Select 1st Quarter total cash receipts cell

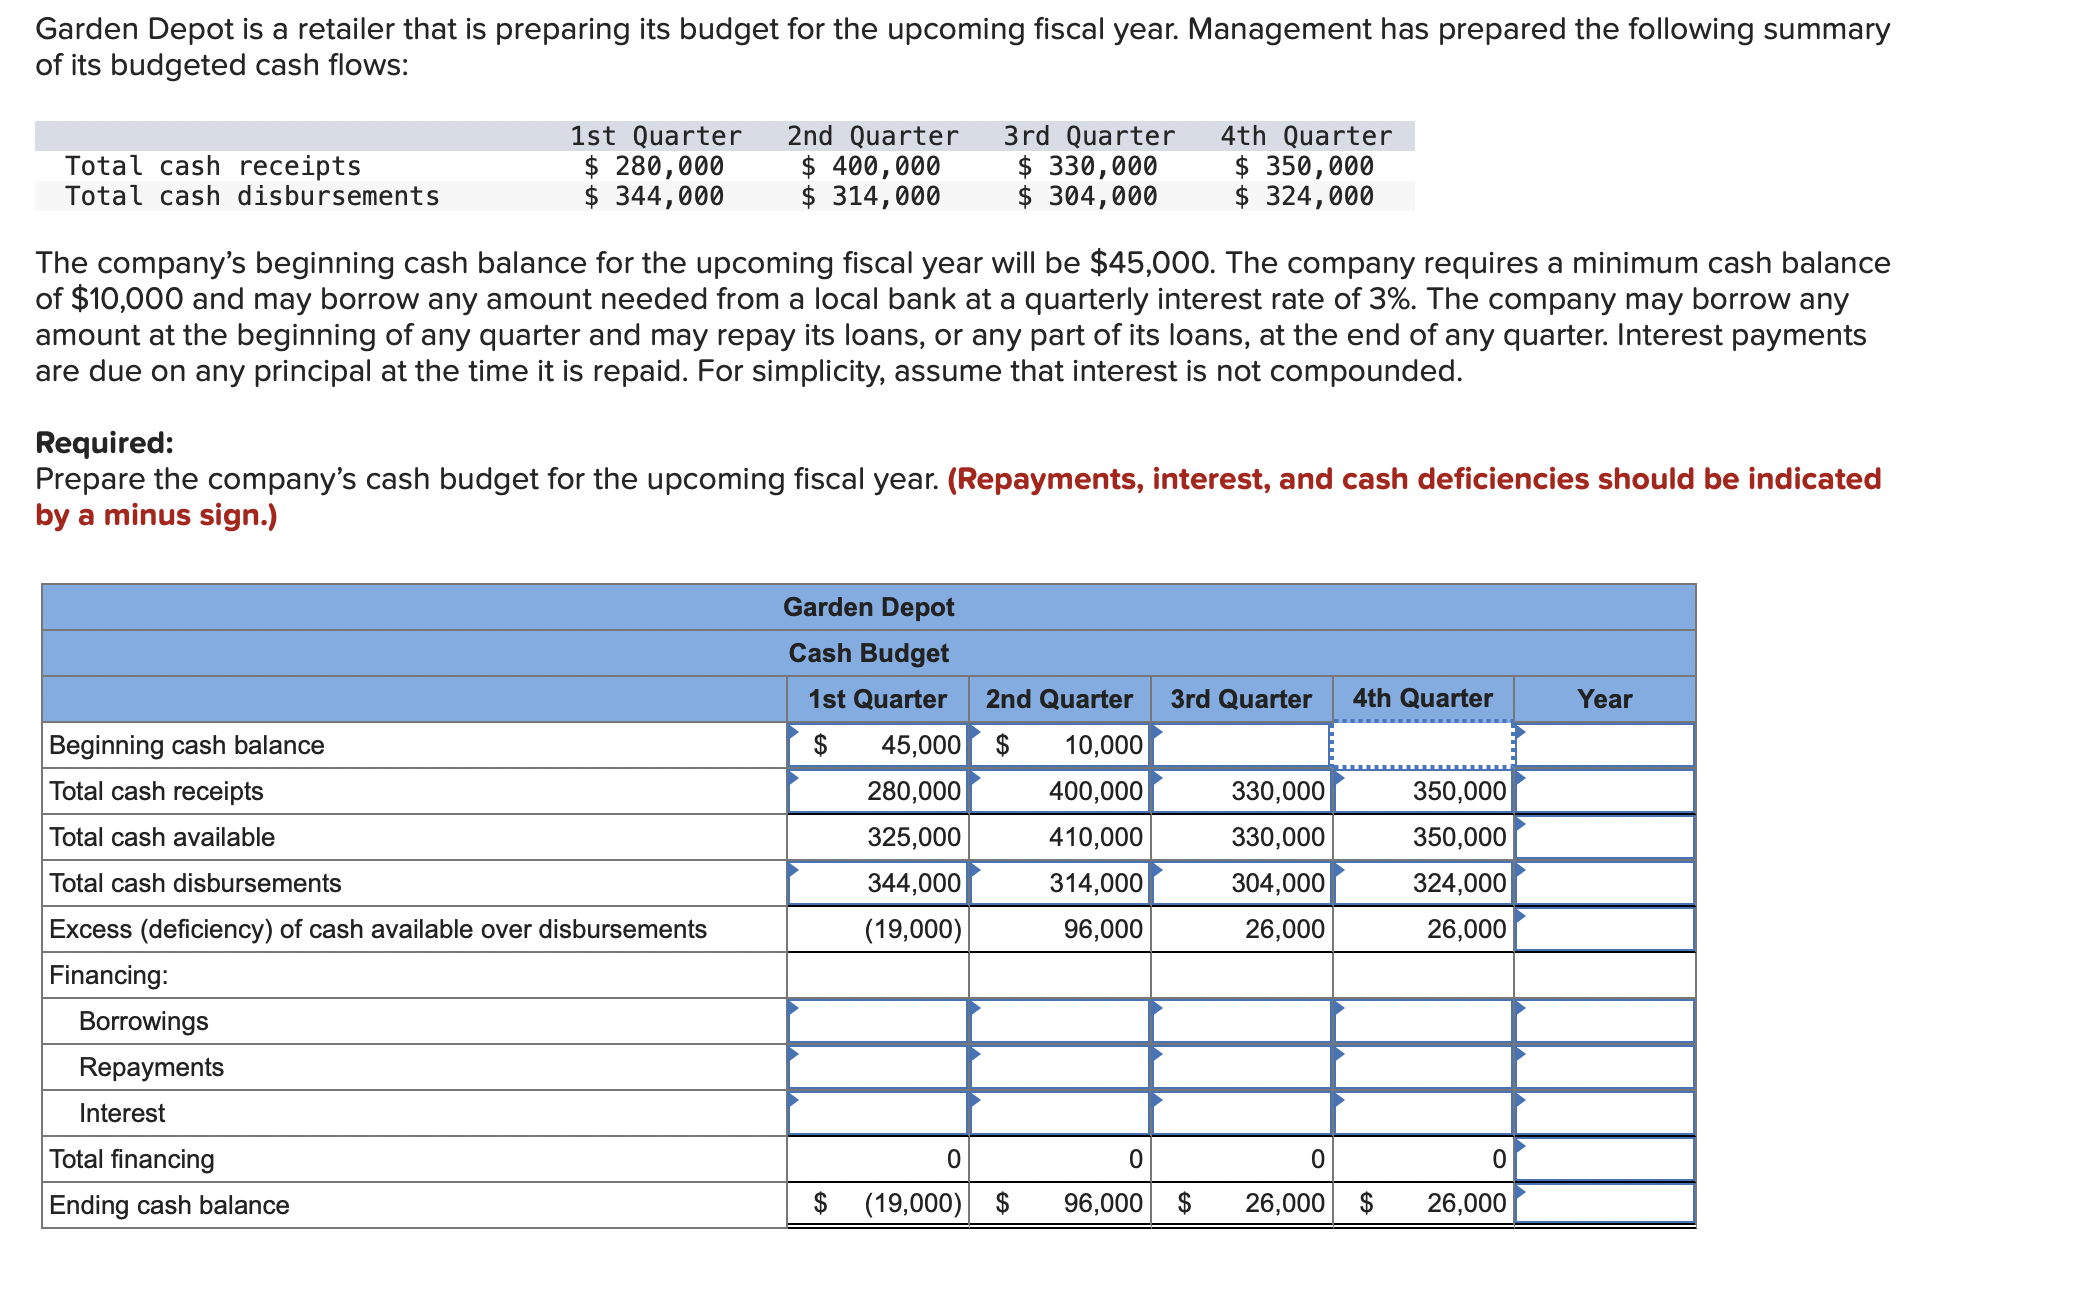878,791
